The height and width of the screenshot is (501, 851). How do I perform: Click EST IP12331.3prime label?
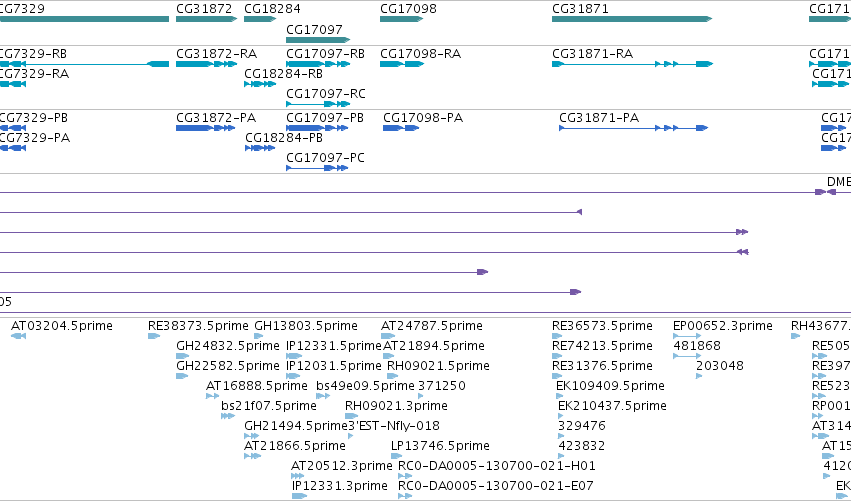click(340, 486)
